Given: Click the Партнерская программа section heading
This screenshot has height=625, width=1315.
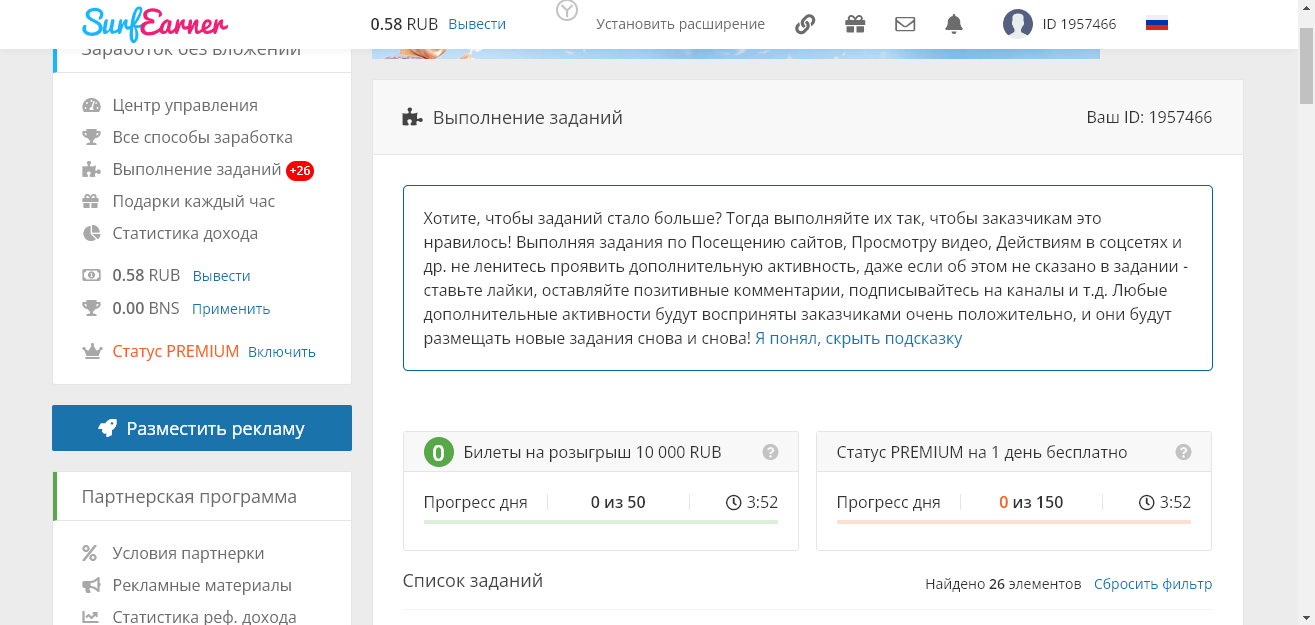Looking at the screenshot, I should (x=189, y=497).
